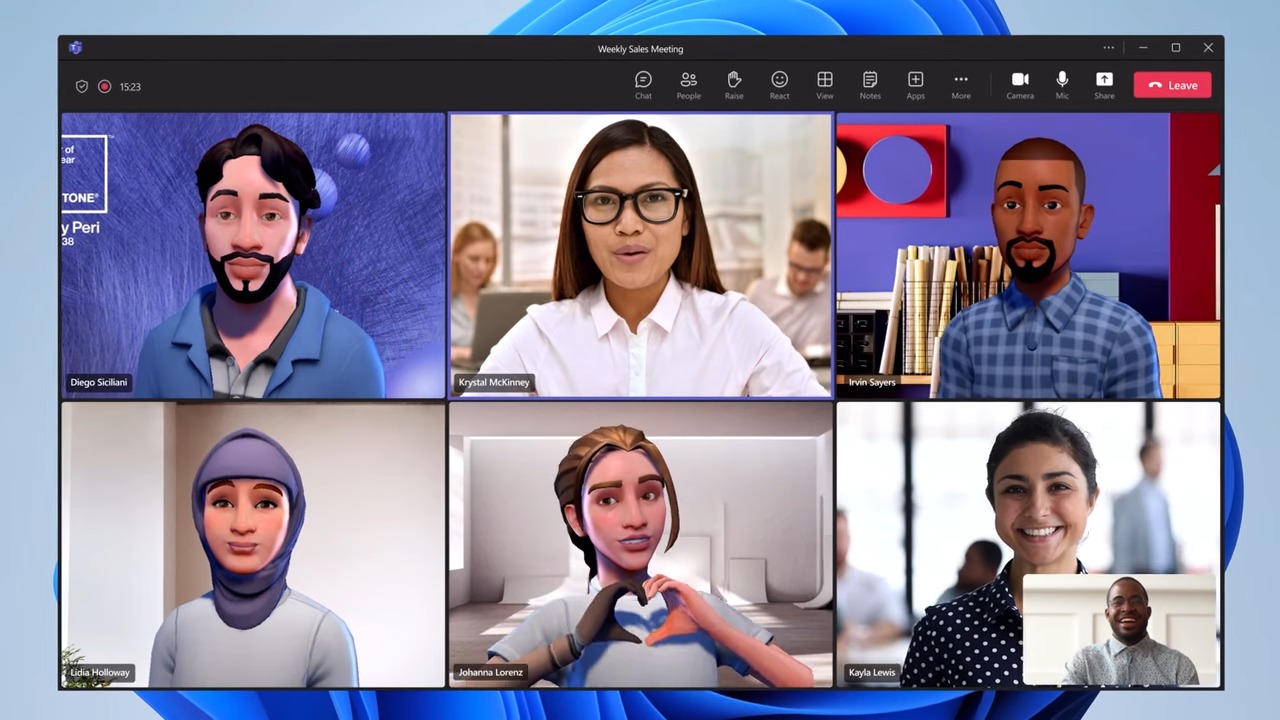Open the React emoji picker

pos(779,85)
